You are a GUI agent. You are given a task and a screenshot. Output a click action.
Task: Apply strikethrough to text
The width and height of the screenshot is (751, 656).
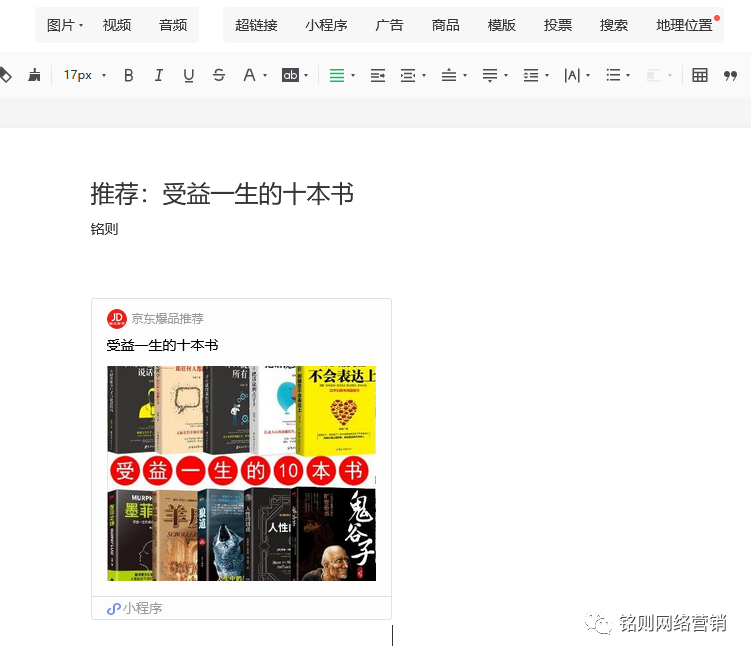click(x=219, y=75)
